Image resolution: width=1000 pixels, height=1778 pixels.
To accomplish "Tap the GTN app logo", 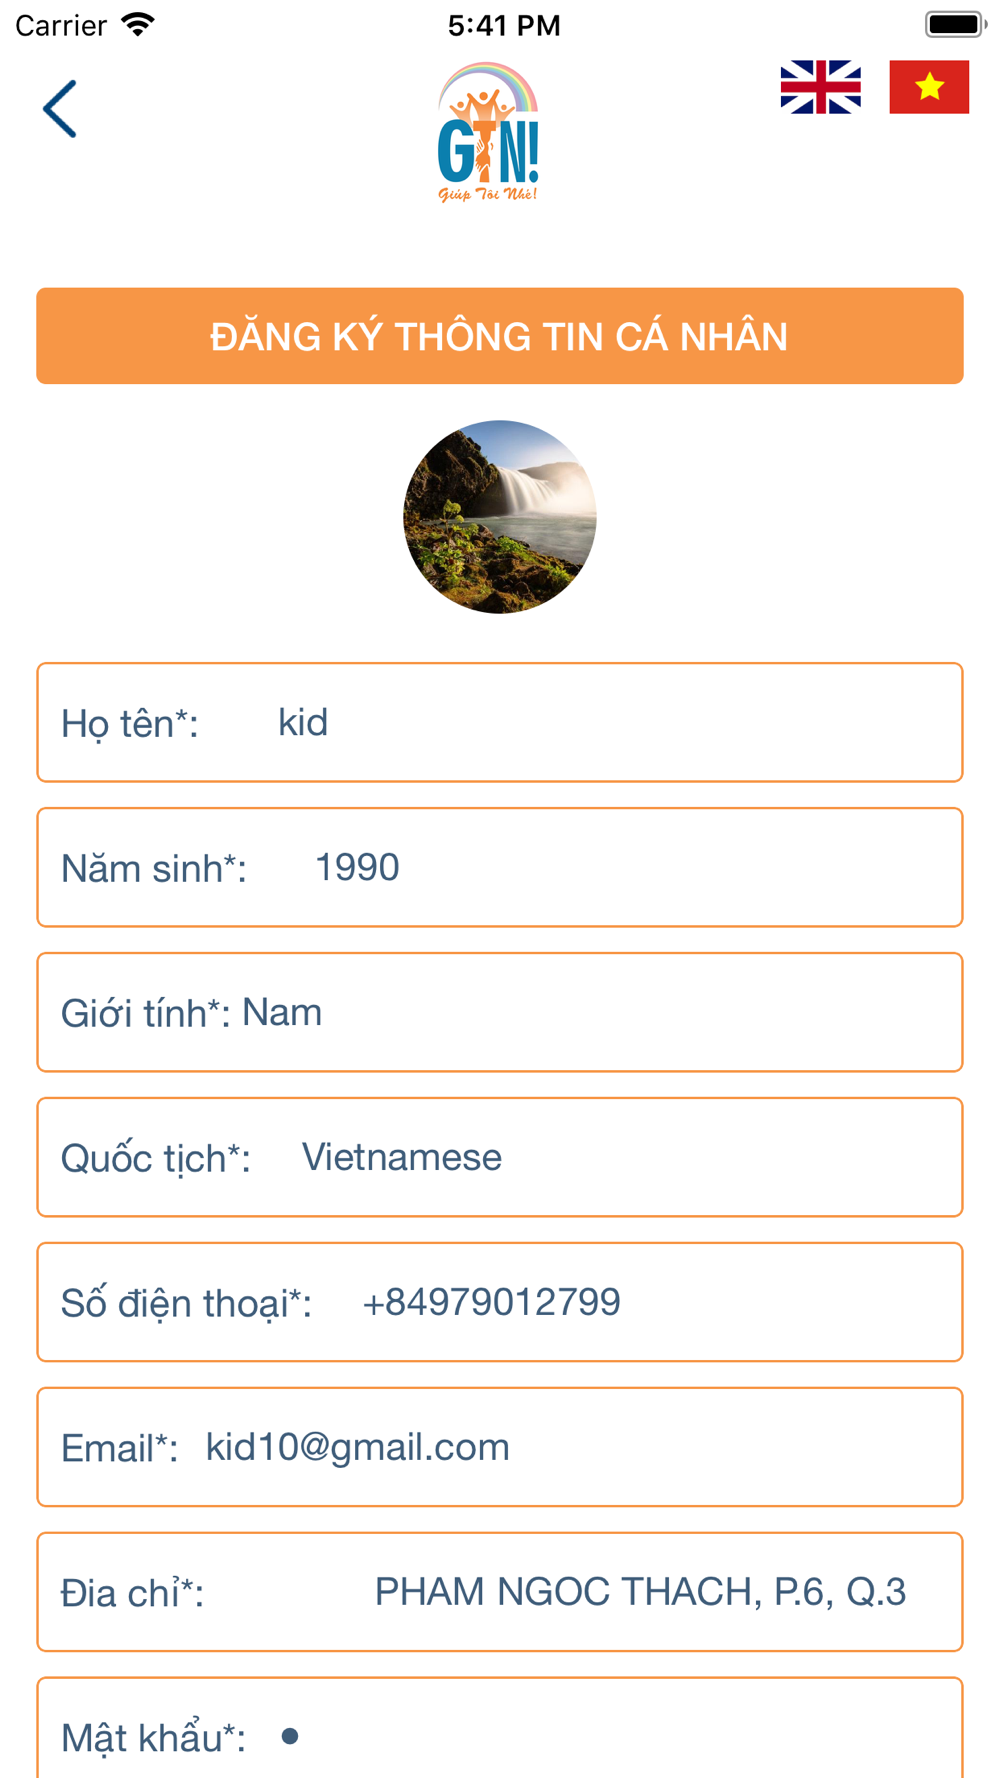I will [489, 132].
